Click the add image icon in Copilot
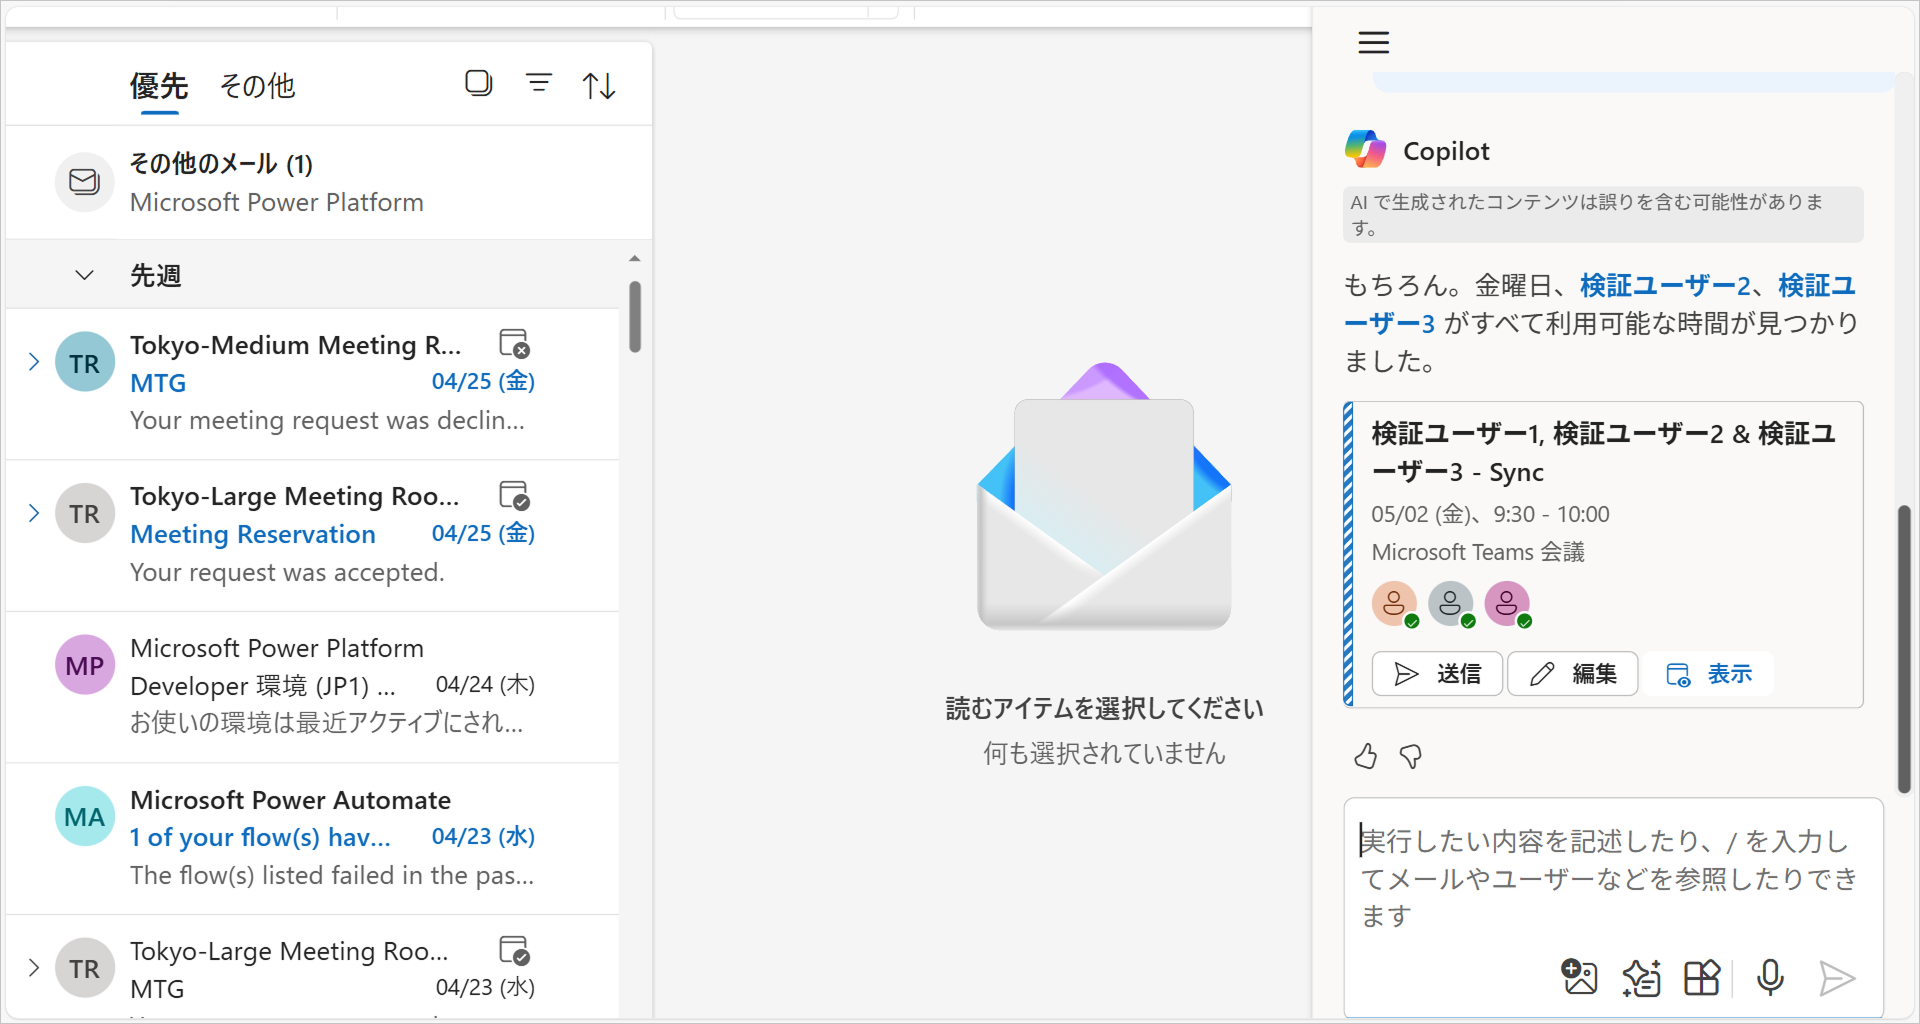Image resolution: width=1920 pixels, height=1024 pixels. 1579,977
